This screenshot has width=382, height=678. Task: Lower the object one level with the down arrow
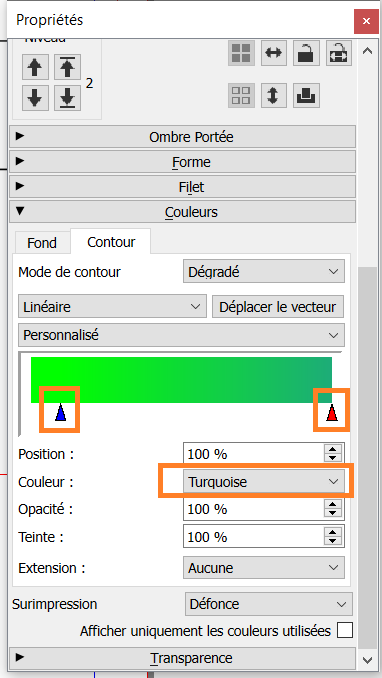pos(35,97)
